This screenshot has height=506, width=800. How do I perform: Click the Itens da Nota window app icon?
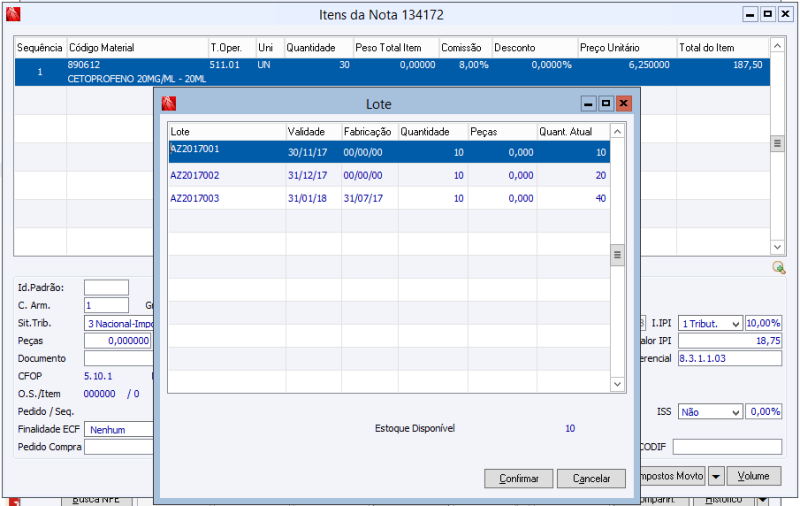click(13, 14)
